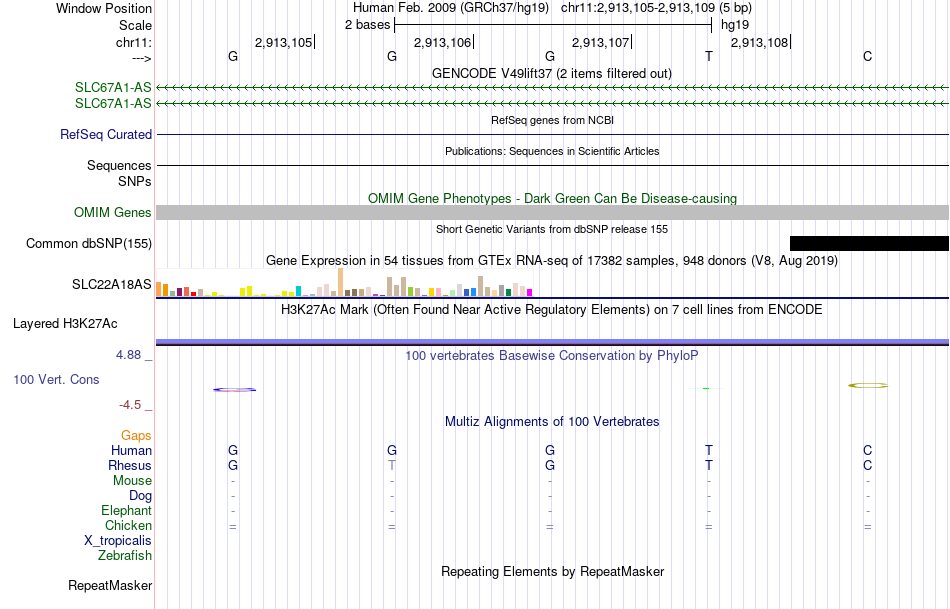Screen dimensions: 950x609
Task: Select the X_tropicalis alignment row label
Action: (118, 541)
